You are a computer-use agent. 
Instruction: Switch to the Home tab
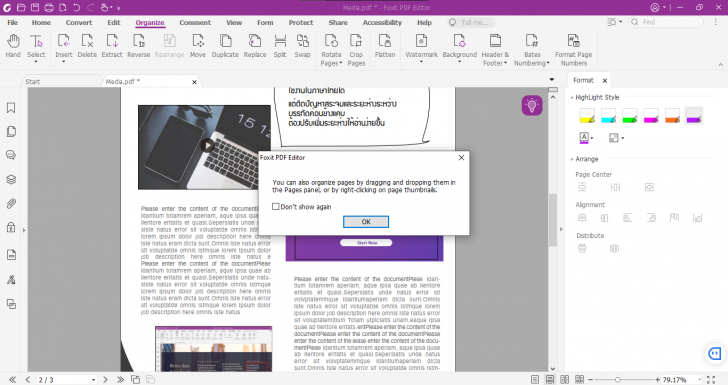41,22
